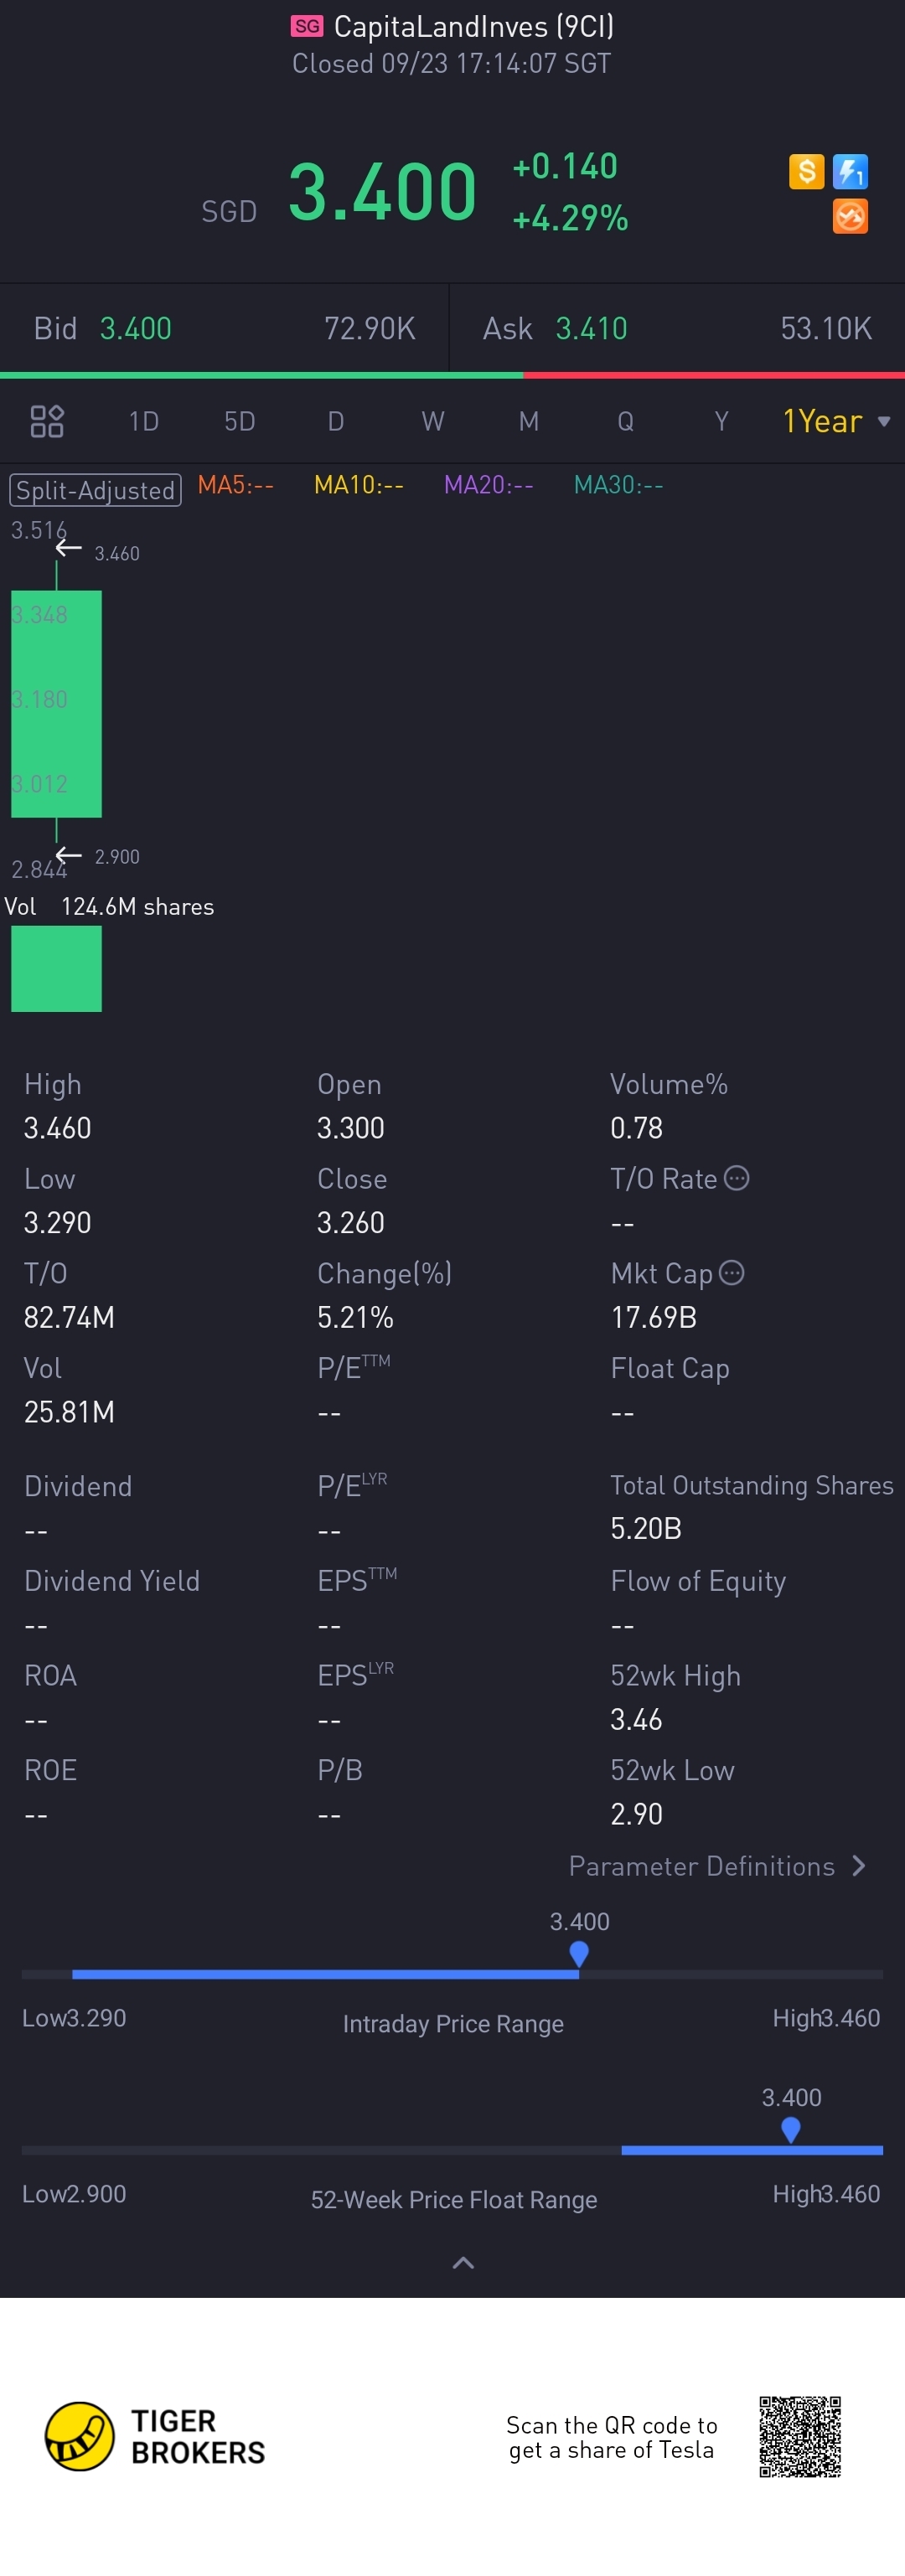Image resolution: width=905 pixels, height=2576 pixels.
Task: Tap the Tesla share QR code
Action: point(799,2436)
